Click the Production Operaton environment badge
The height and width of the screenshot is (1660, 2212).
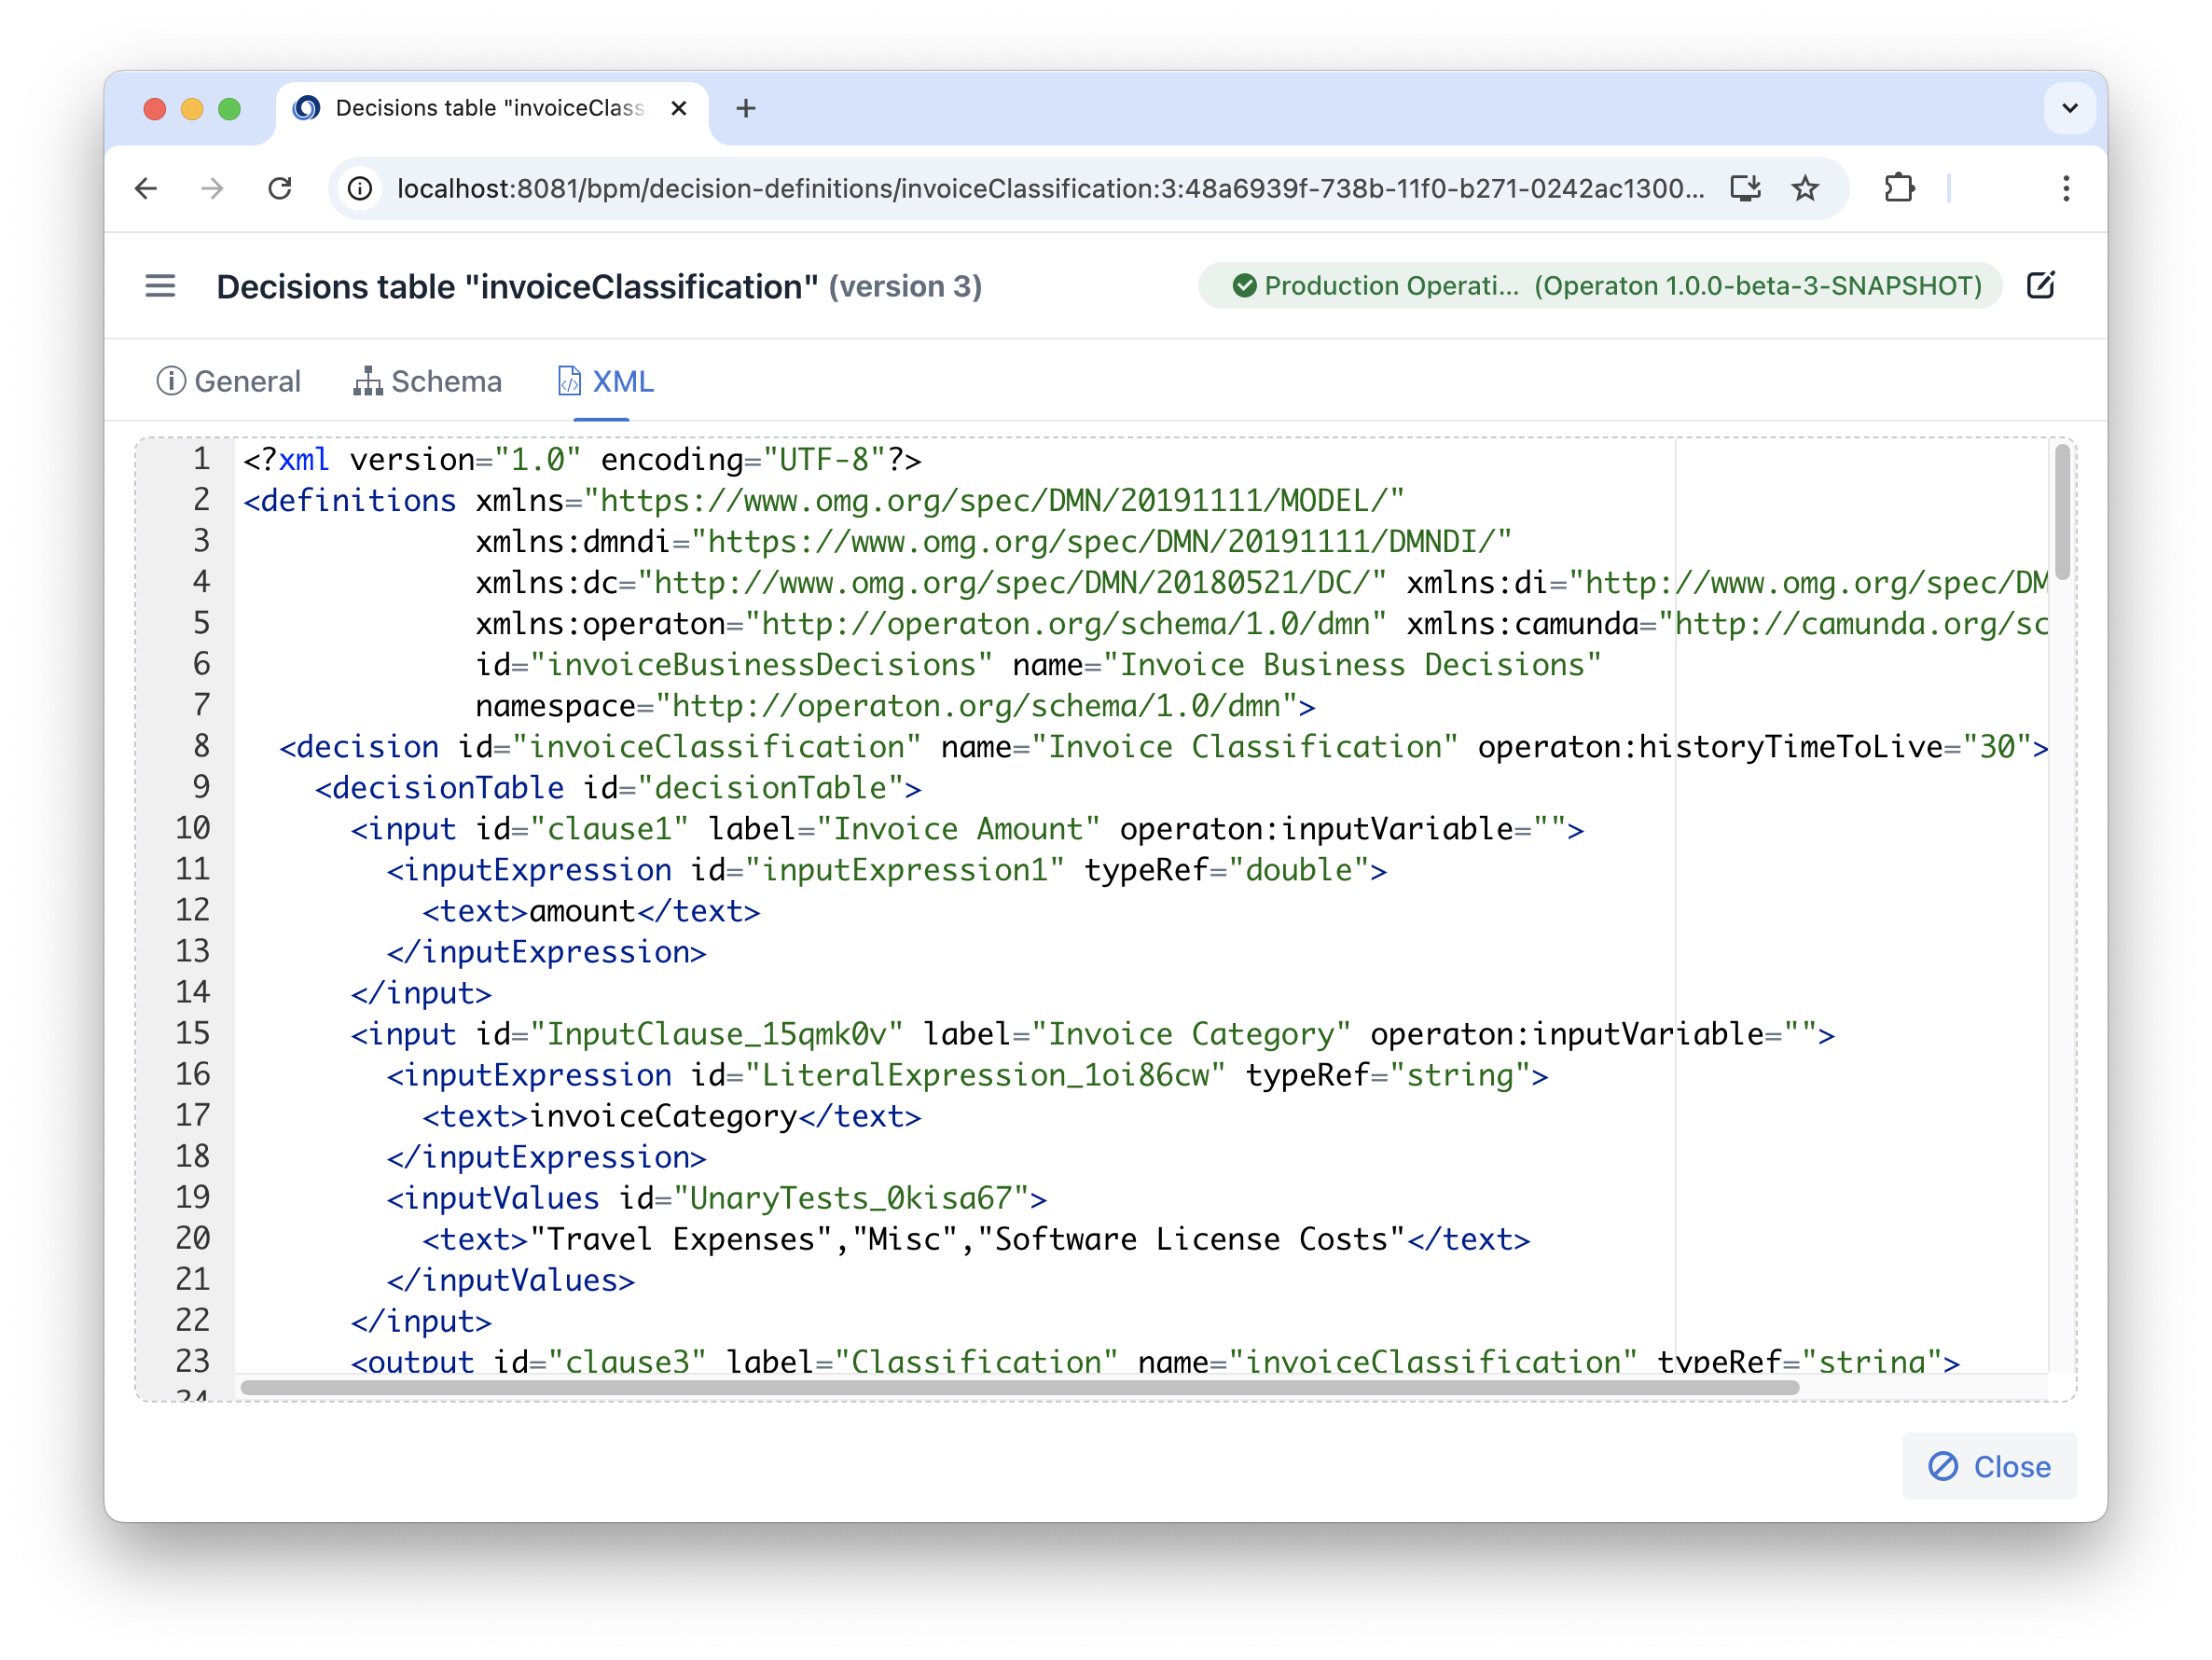click(1600, 286)
